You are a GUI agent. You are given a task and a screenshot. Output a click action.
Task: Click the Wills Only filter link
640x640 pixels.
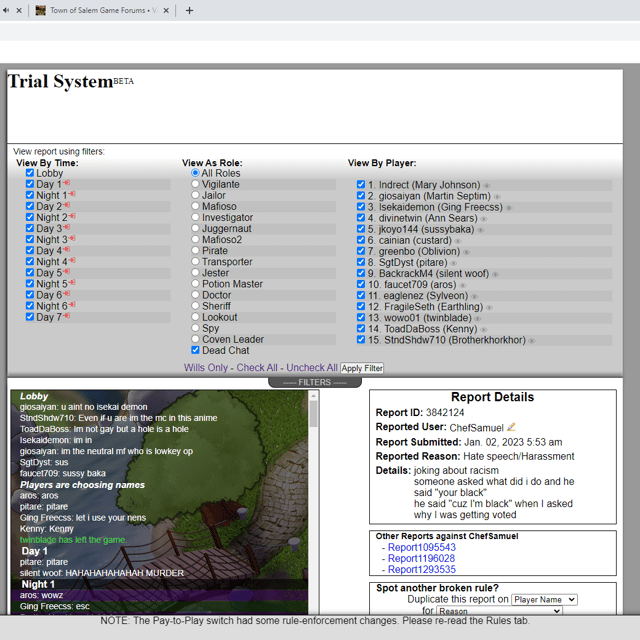click(x=205, y=368)
